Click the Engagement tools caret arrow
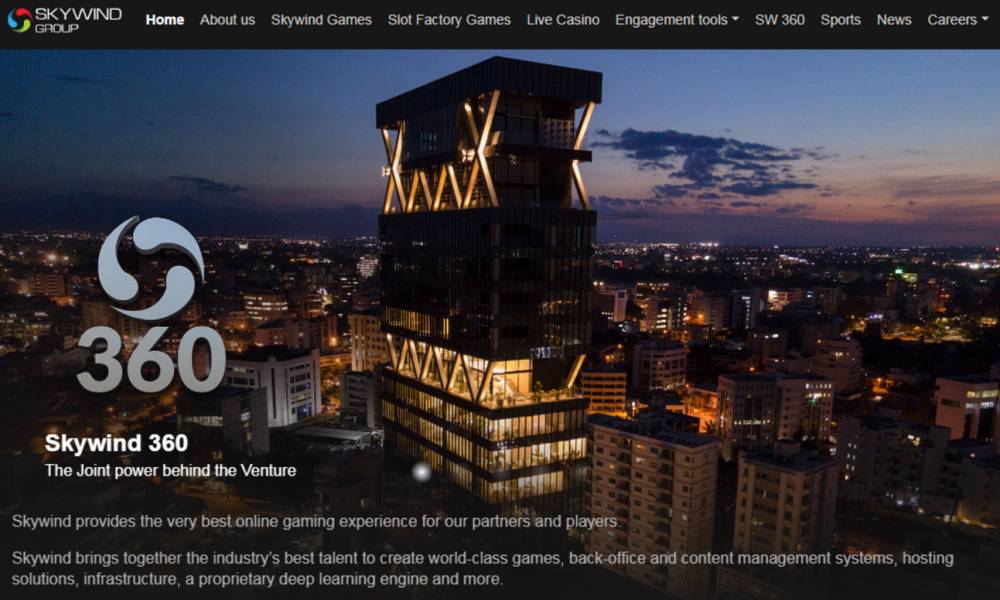This screenshot has width=1000, height=600. pyautogui.click(x=735, y=20)
